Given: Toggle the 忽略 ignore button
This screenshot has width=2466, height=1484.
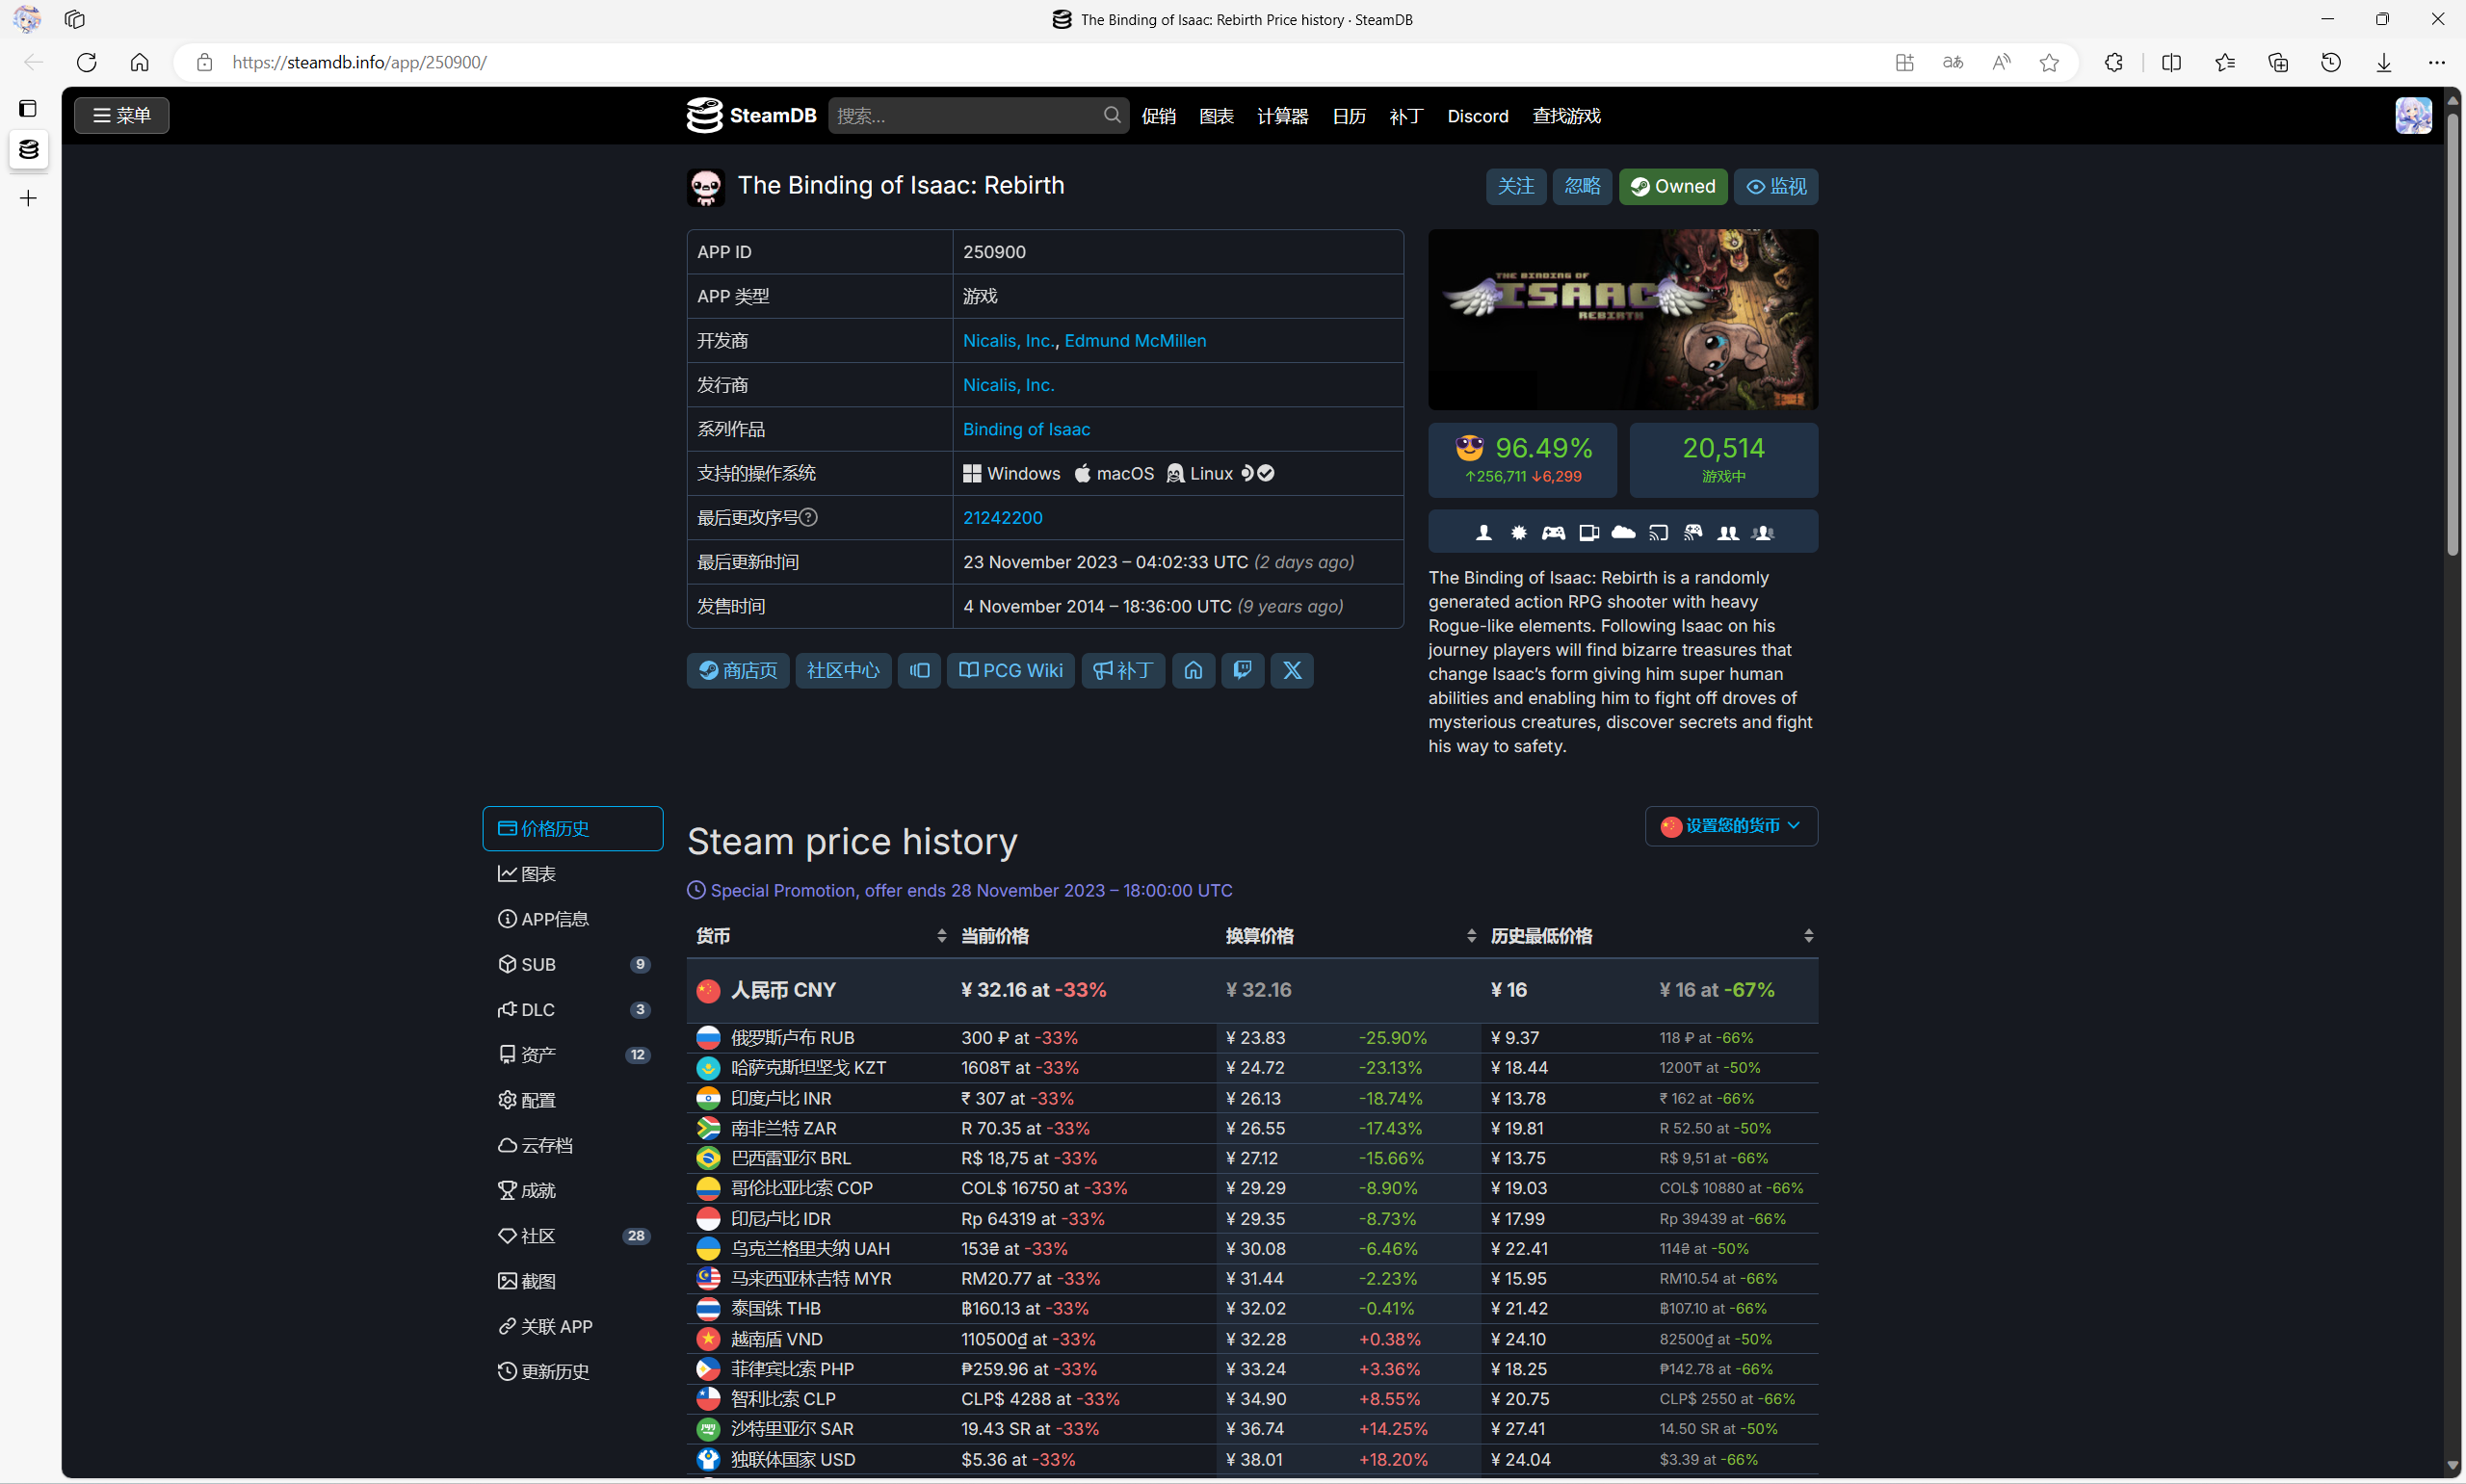Looking at the screenshot, I should (x=1582, y=186).
